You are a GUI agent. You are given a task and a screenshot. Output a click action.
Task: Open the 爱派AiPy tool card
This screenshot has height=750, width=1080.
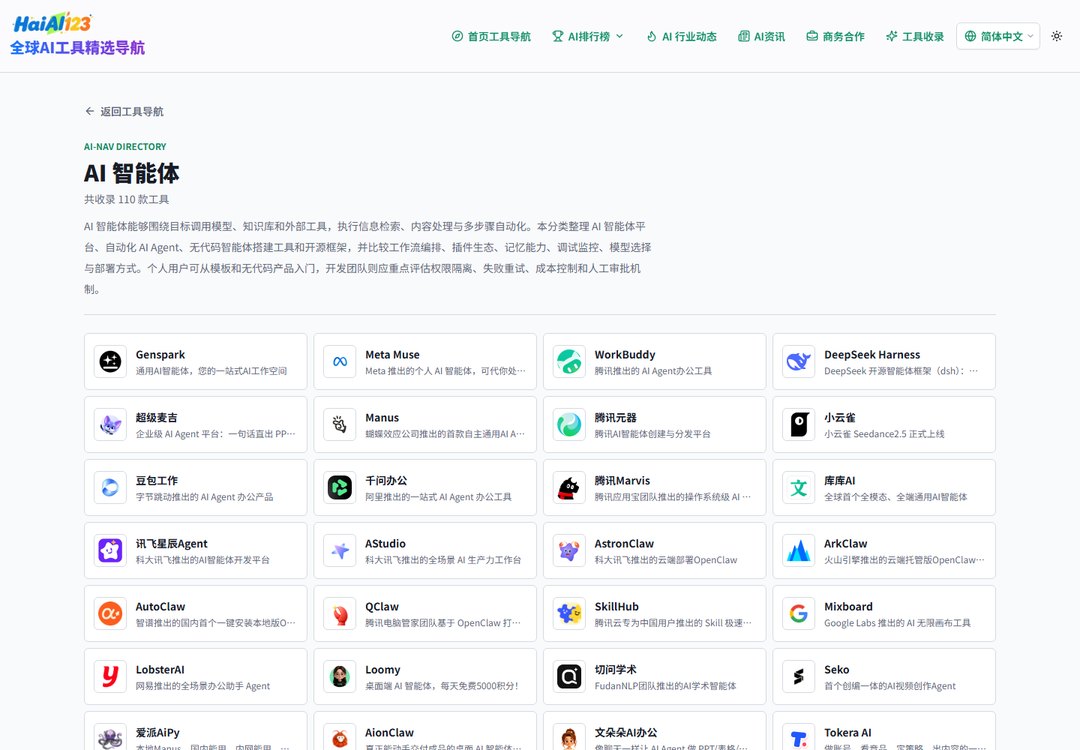click(x=196, y=731)
